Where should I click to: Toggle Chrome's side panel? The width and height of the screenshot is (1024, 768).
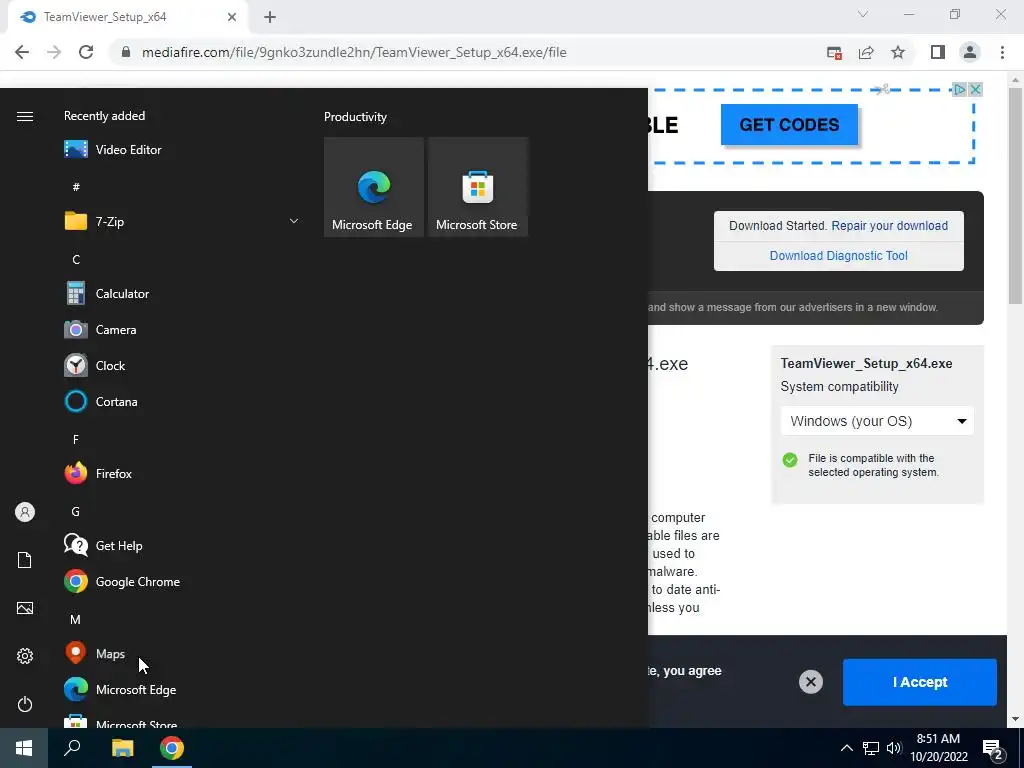[x=938, y=52]
